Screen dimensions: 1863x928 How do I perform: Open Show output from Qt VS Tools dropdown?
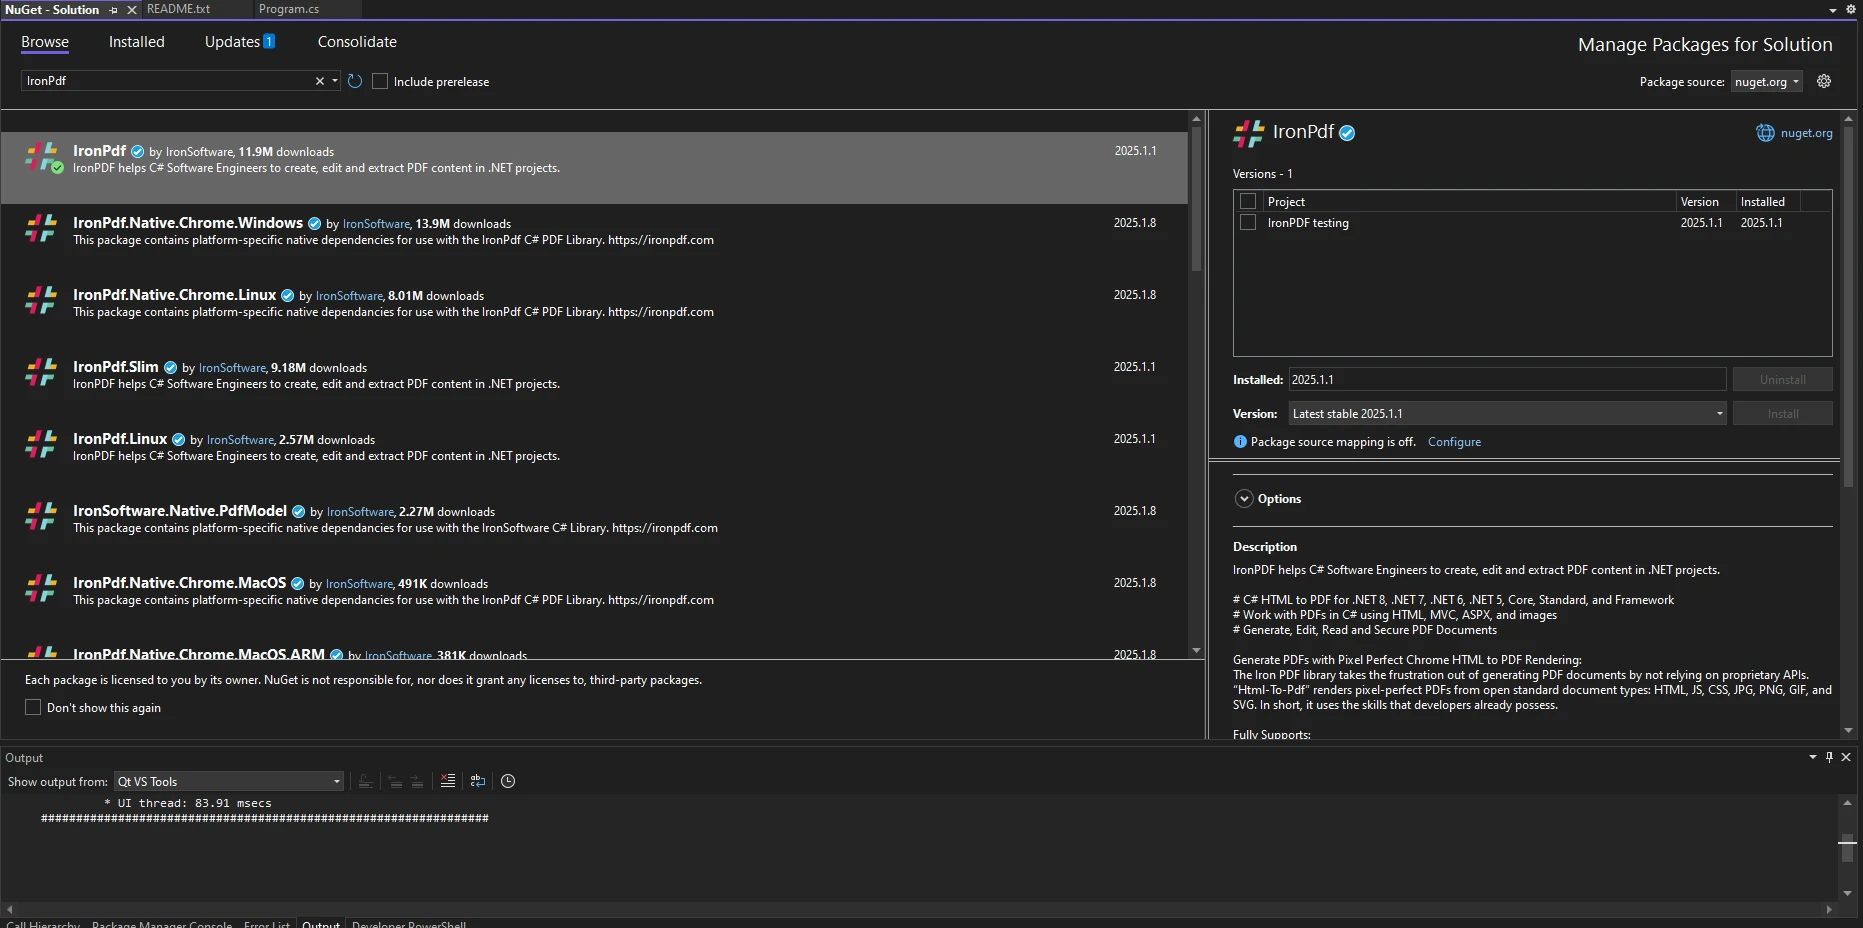coord(229,781)
